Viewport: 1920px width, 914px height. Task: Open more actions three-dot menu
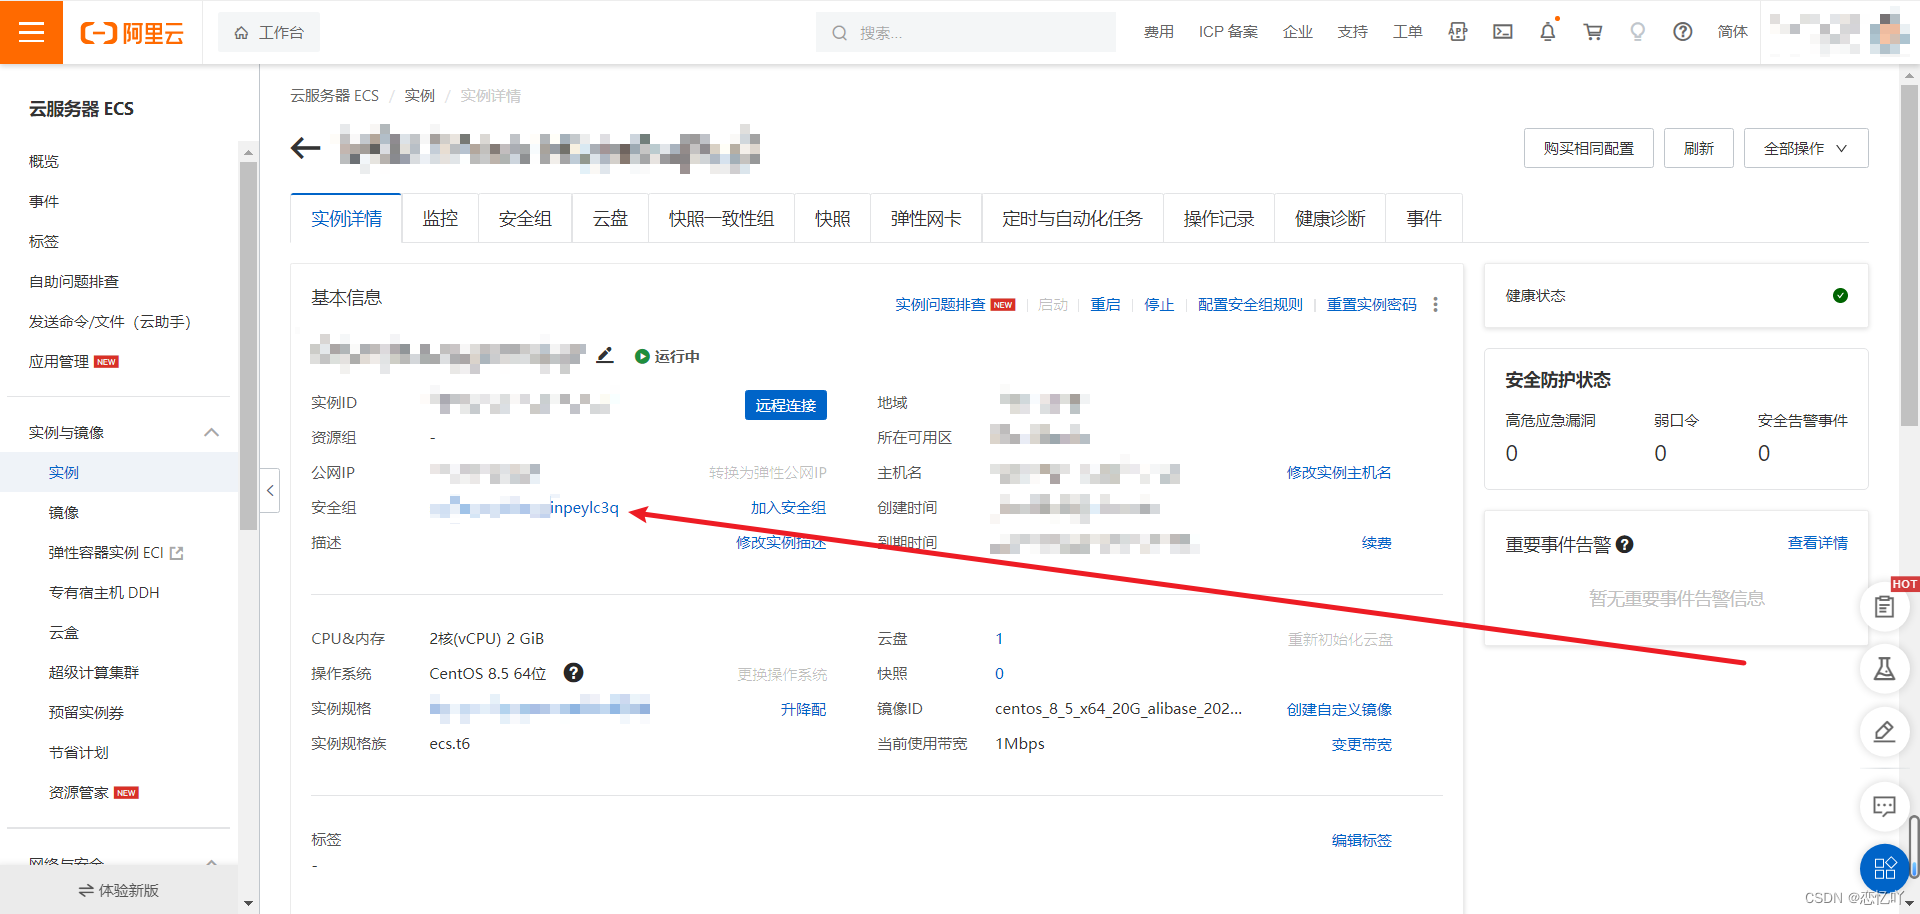1435,304
